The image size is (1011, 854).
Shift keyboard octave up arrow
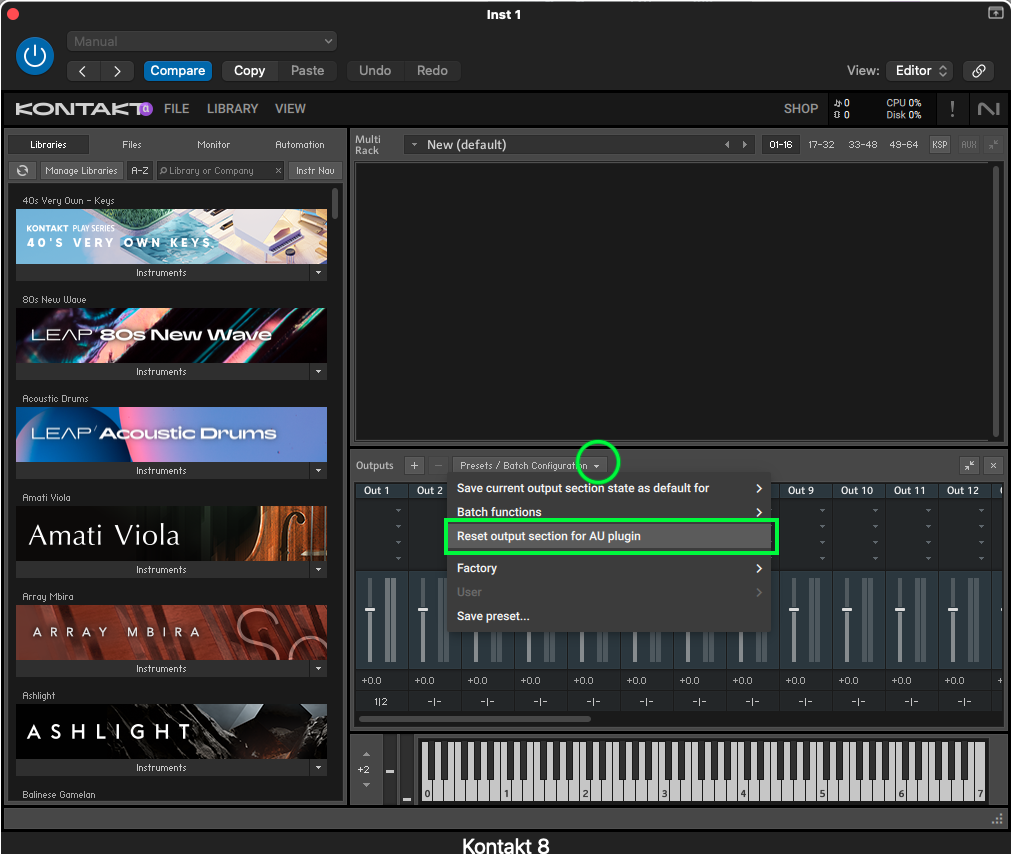(x=366, y=754)
